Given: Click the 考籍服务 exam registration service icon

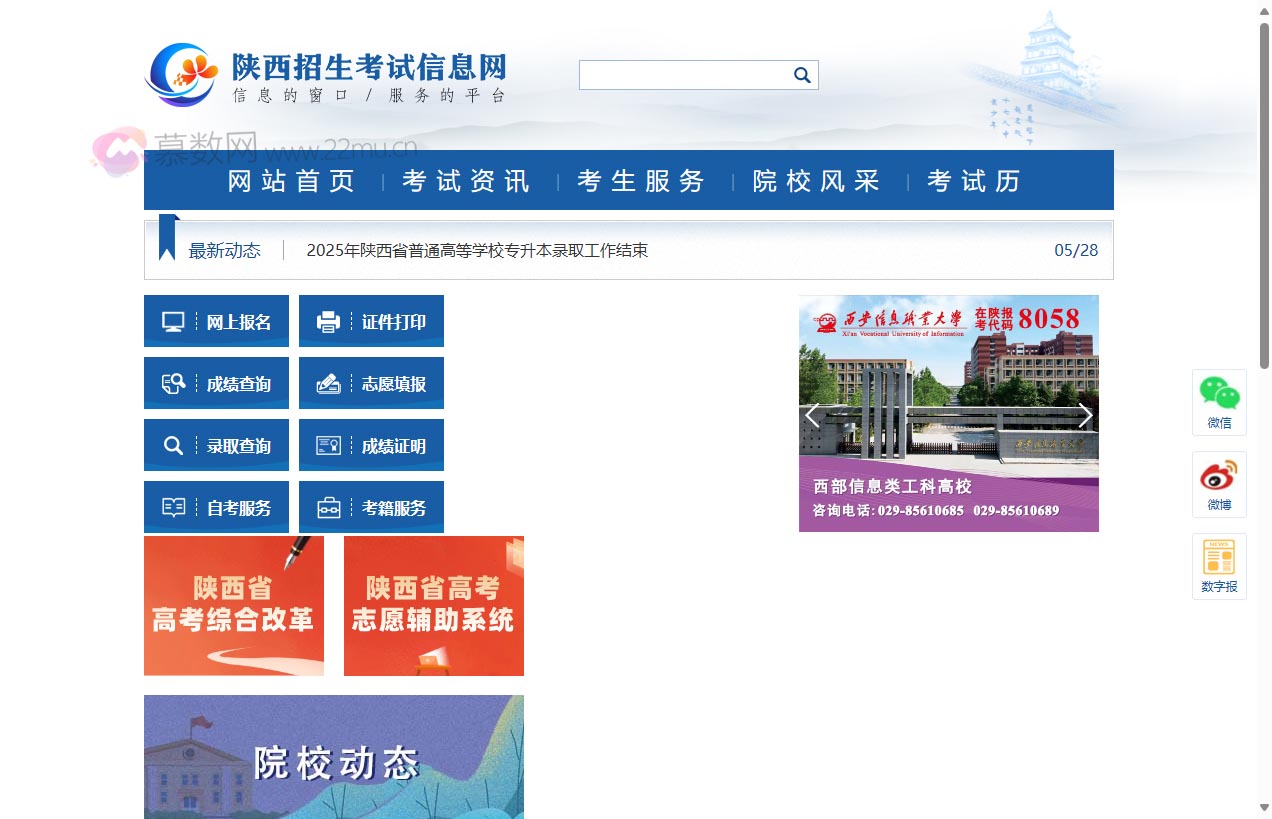Looking at the screenshot, I should click(x=371, y=507).
